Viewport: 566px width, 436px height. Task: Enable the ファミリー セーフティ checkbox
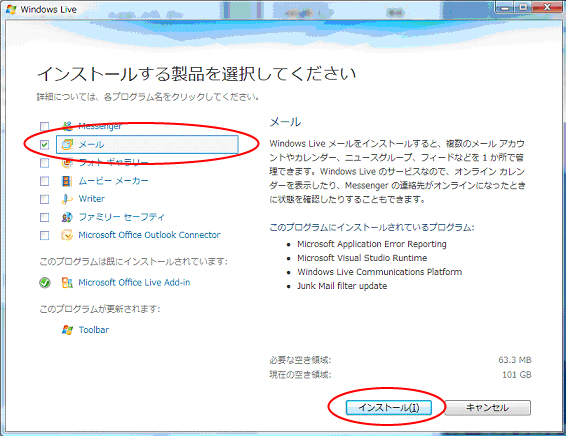(x=44, y=217)
